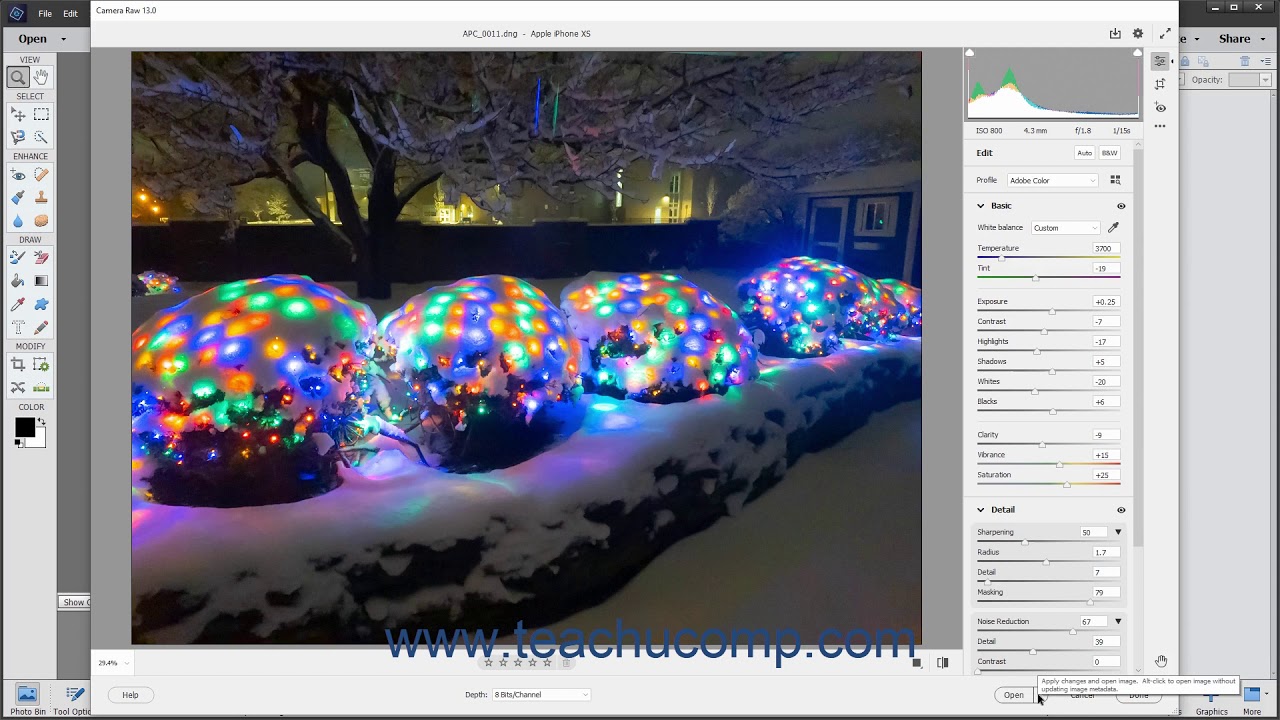Open the File menu
The image size is (1280, 720).
[x=45, y=14]
